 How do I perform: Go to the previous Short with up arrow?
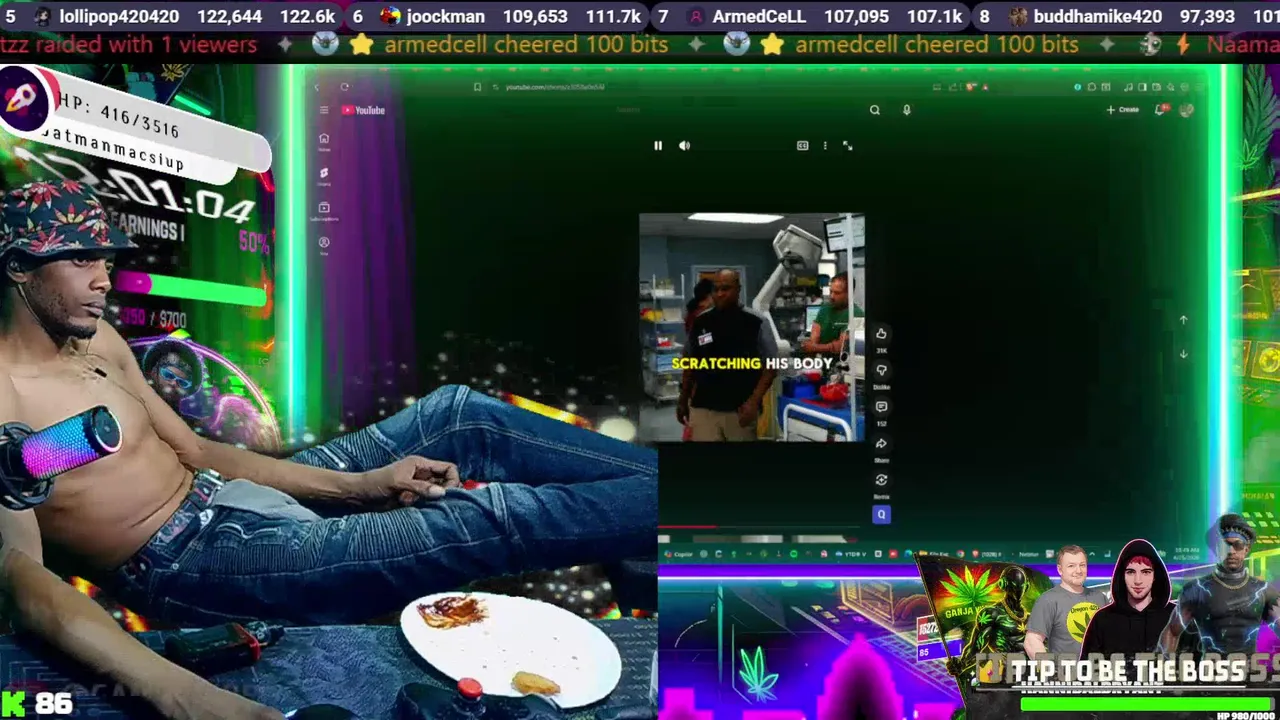click(1183, 320)
